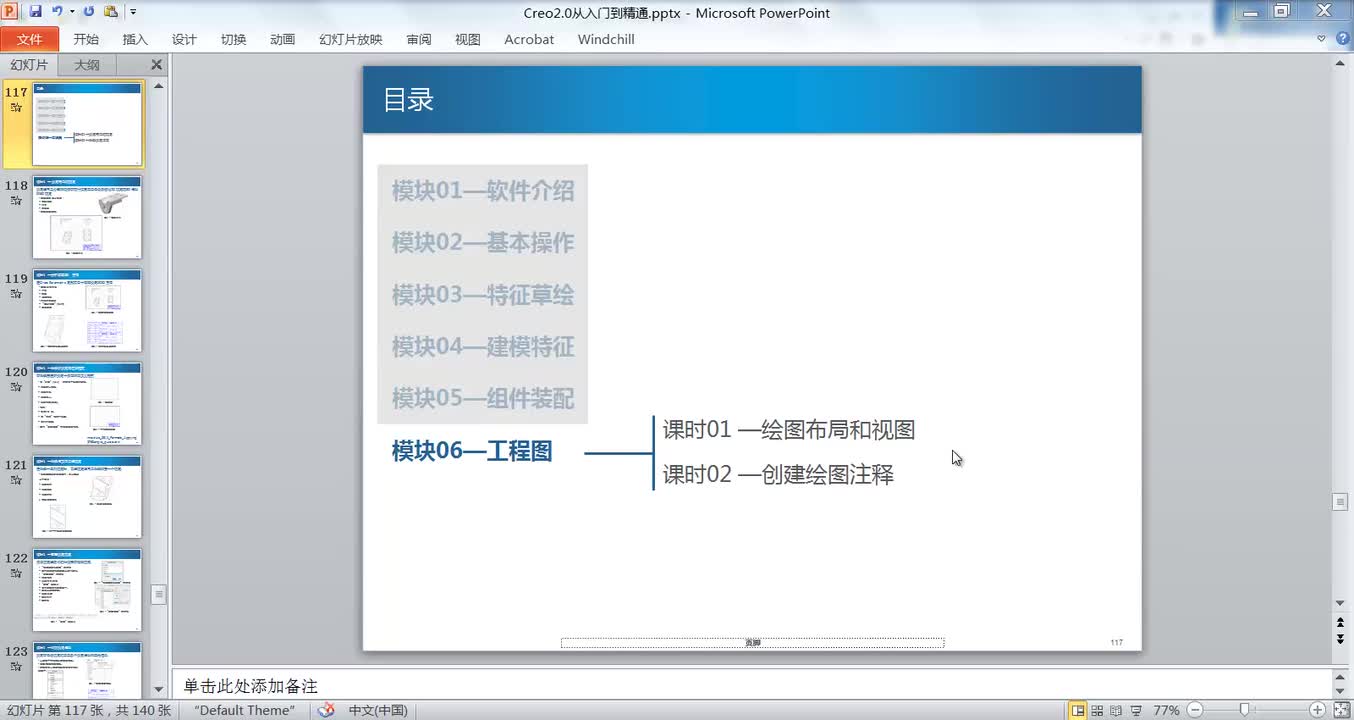Click animation star icon under slide 117
Viewport: 1354px width, 720px height.
click(x=16, y=108)
